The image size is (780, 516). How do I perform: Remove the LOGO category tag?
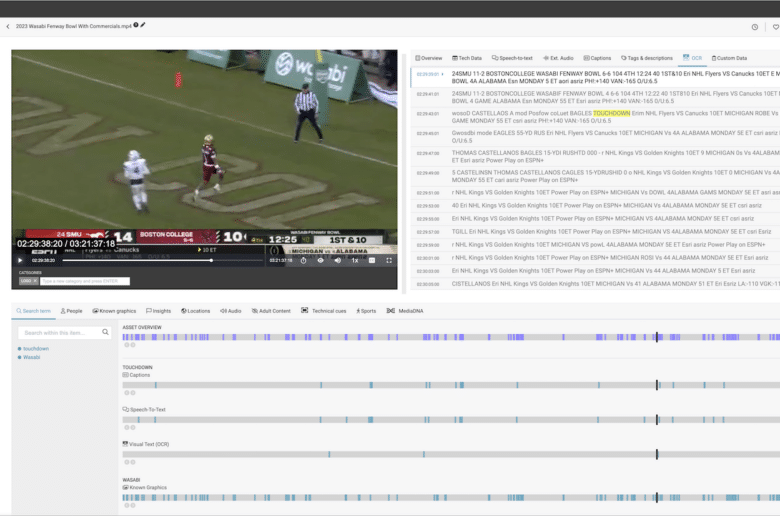point(35,281)
